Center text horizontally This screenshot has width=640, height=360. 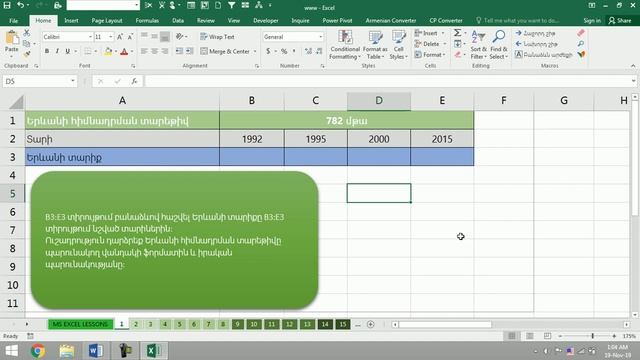pyautogui.click(x=155, y=51)
